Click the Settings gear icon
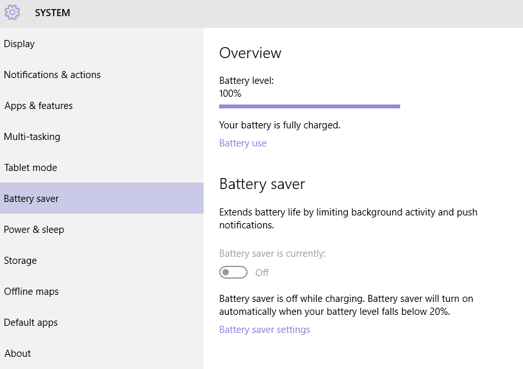This screenshot has height=369, width=523. click(x=12, y=12)
